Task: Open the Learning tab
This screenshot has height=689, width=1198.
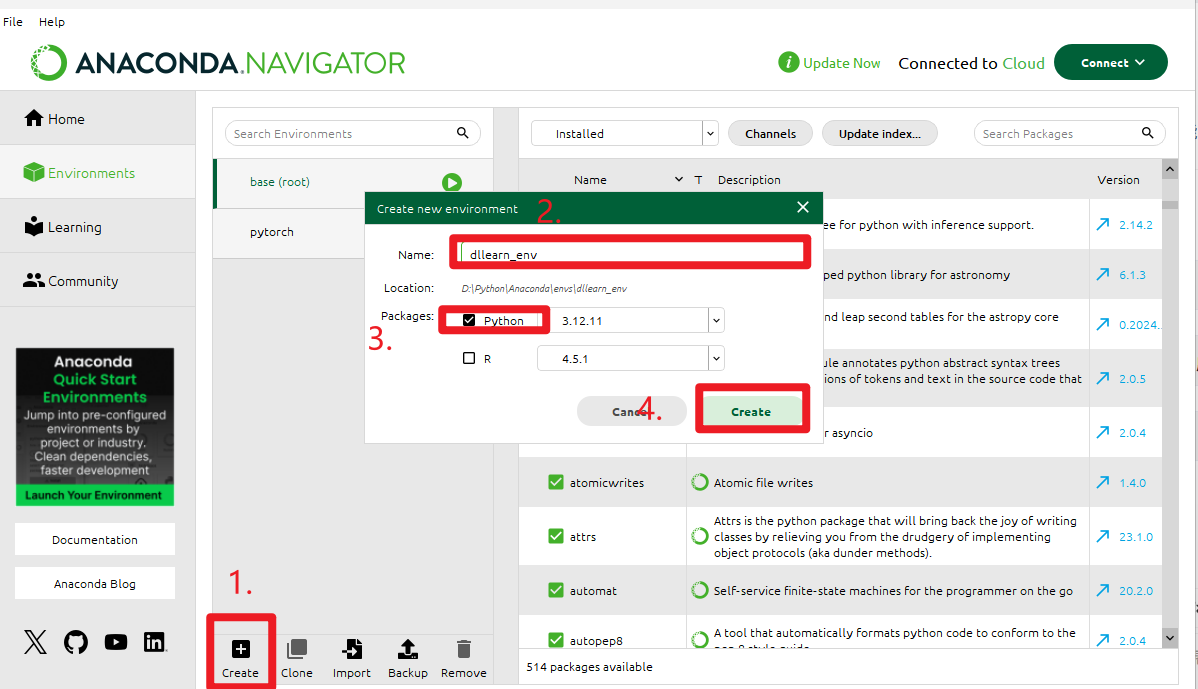Action: point(98,227)
